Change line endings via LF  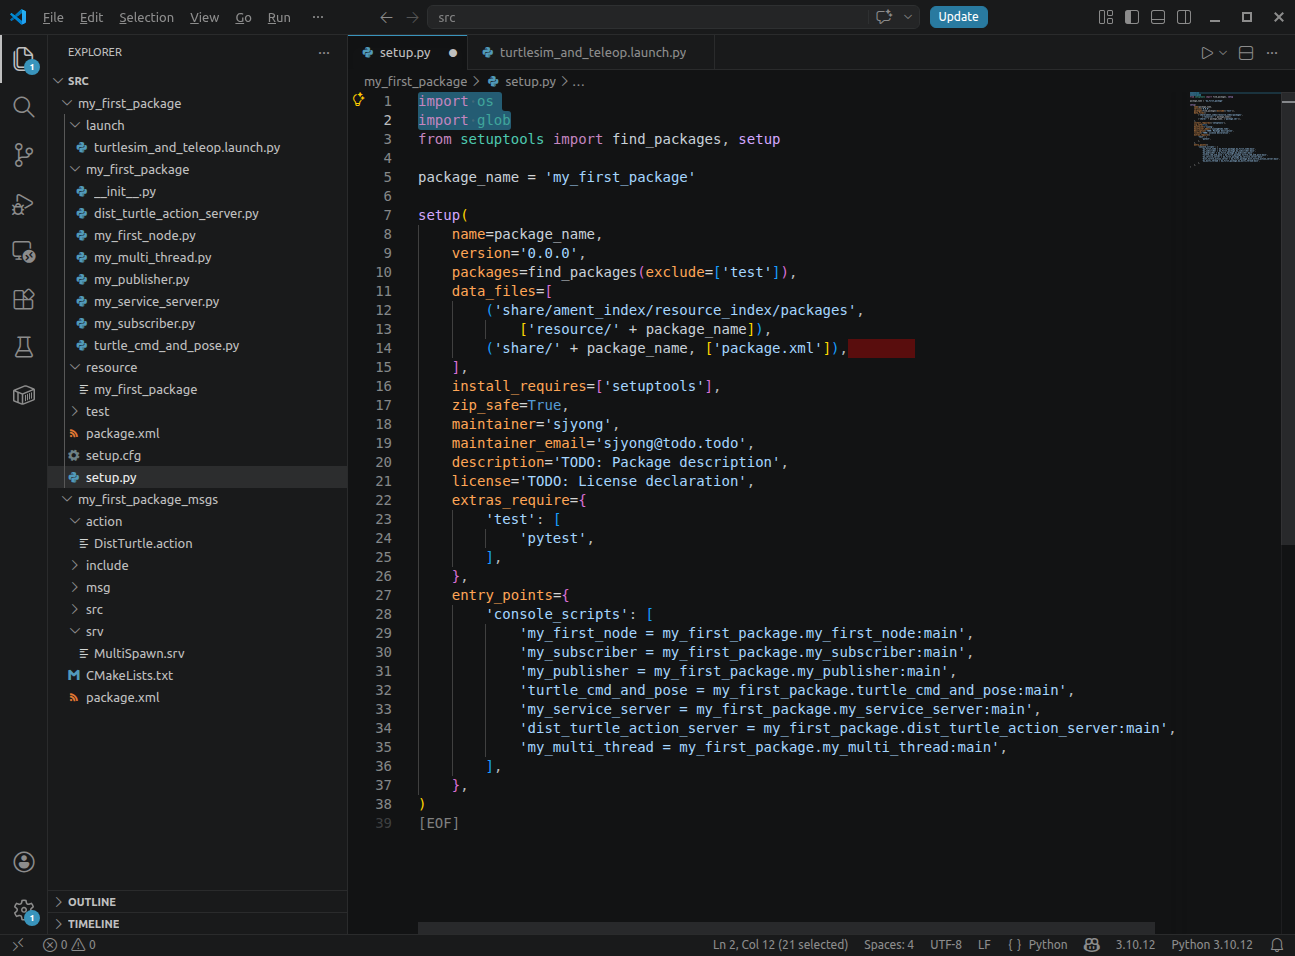tap(984, 944)
